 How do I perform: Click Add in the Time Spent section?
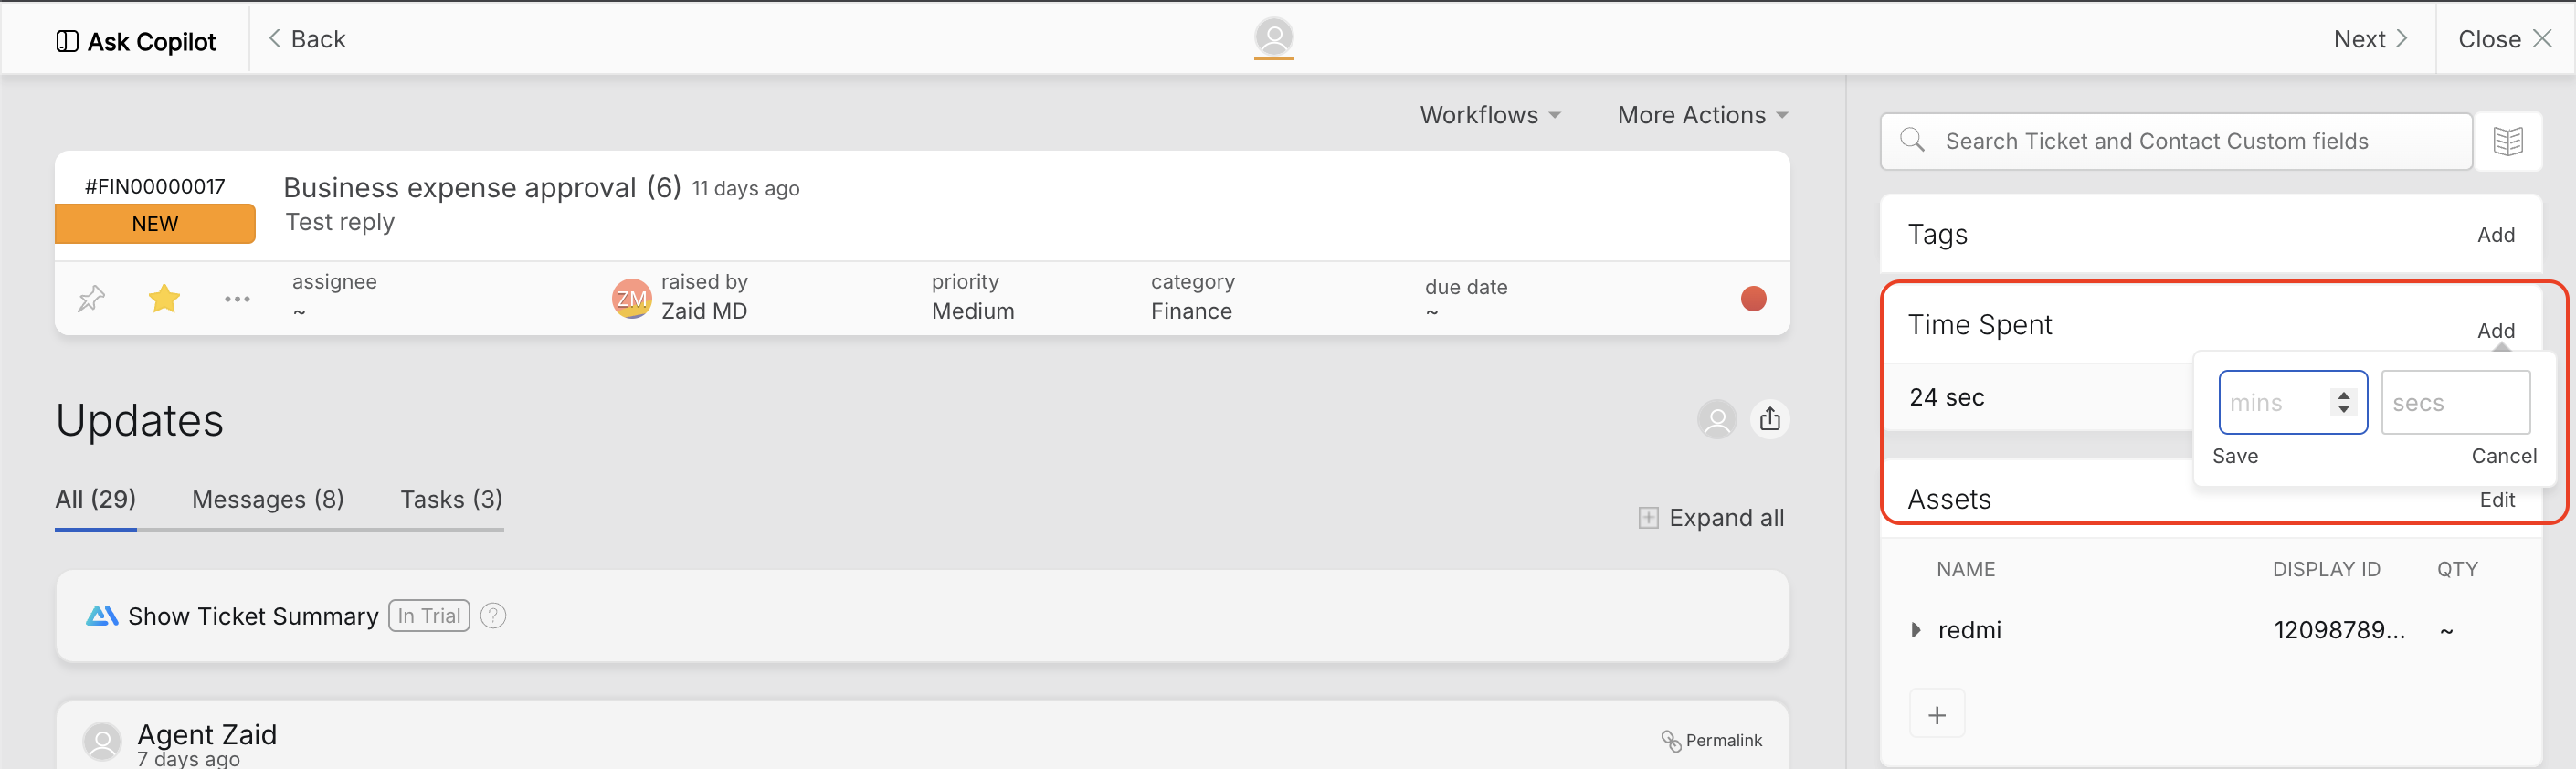coord(2495,330)
